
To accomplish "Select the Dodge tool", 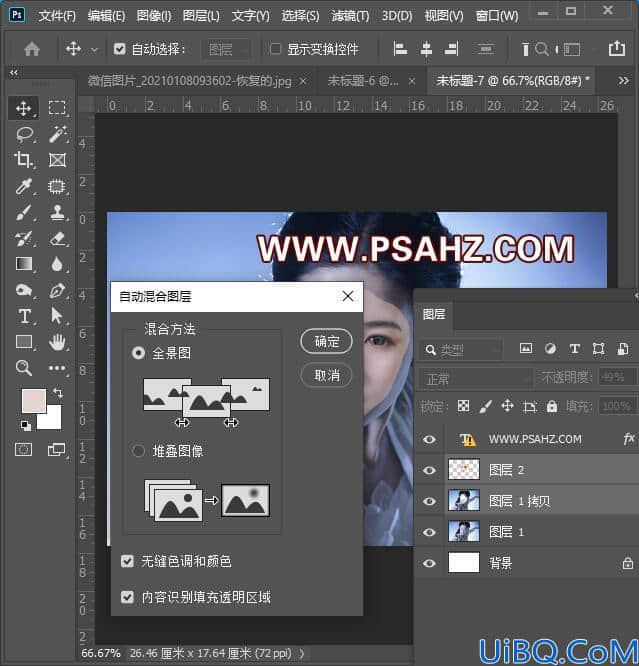I will click(24, 291).
